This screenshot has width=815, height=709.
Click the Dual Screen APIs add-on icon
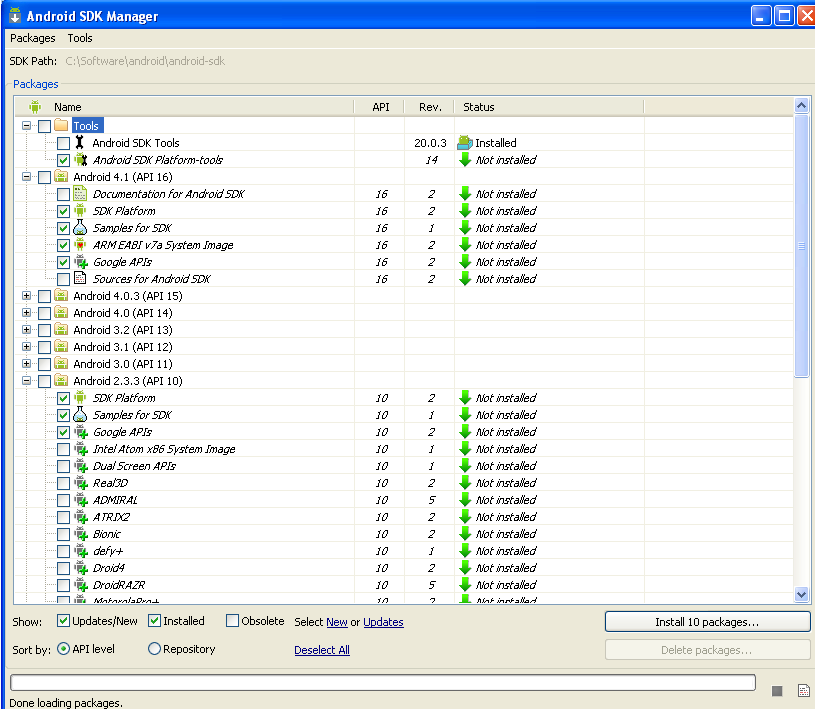pyautogui.click(x=81, y=466)
